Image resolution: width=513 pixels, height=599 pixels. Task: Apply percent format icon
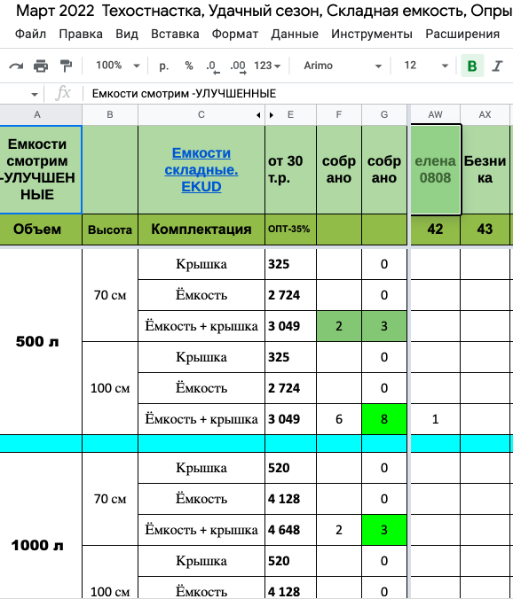click(x=189, y=66)
